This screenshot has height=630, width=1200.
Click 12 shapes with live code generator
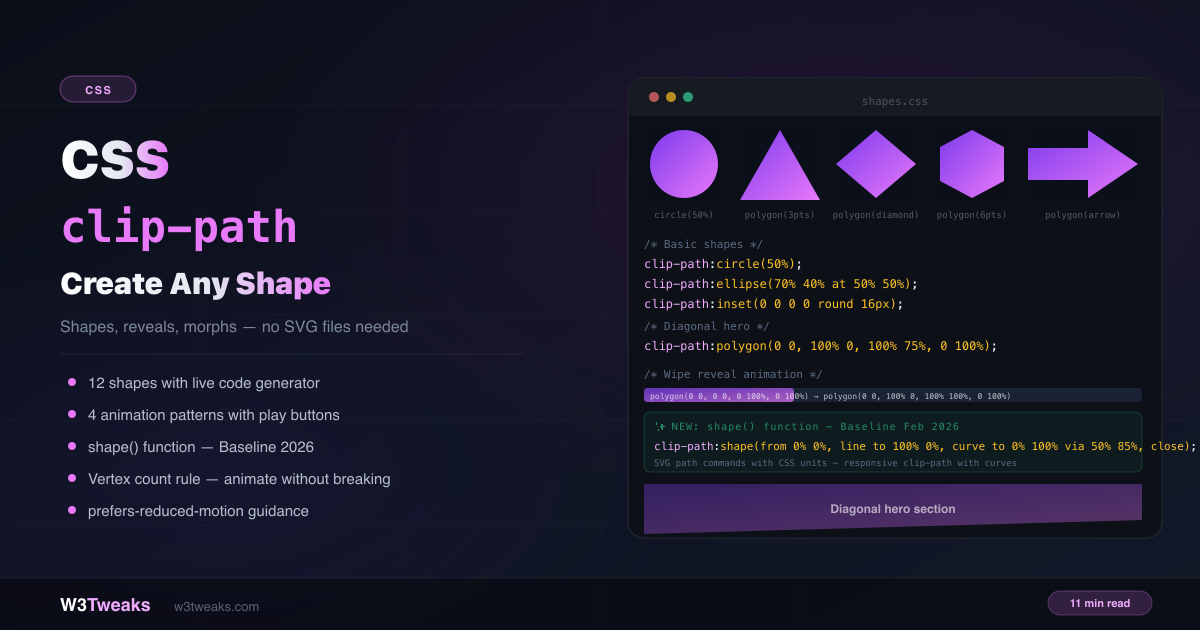(204, 383)
